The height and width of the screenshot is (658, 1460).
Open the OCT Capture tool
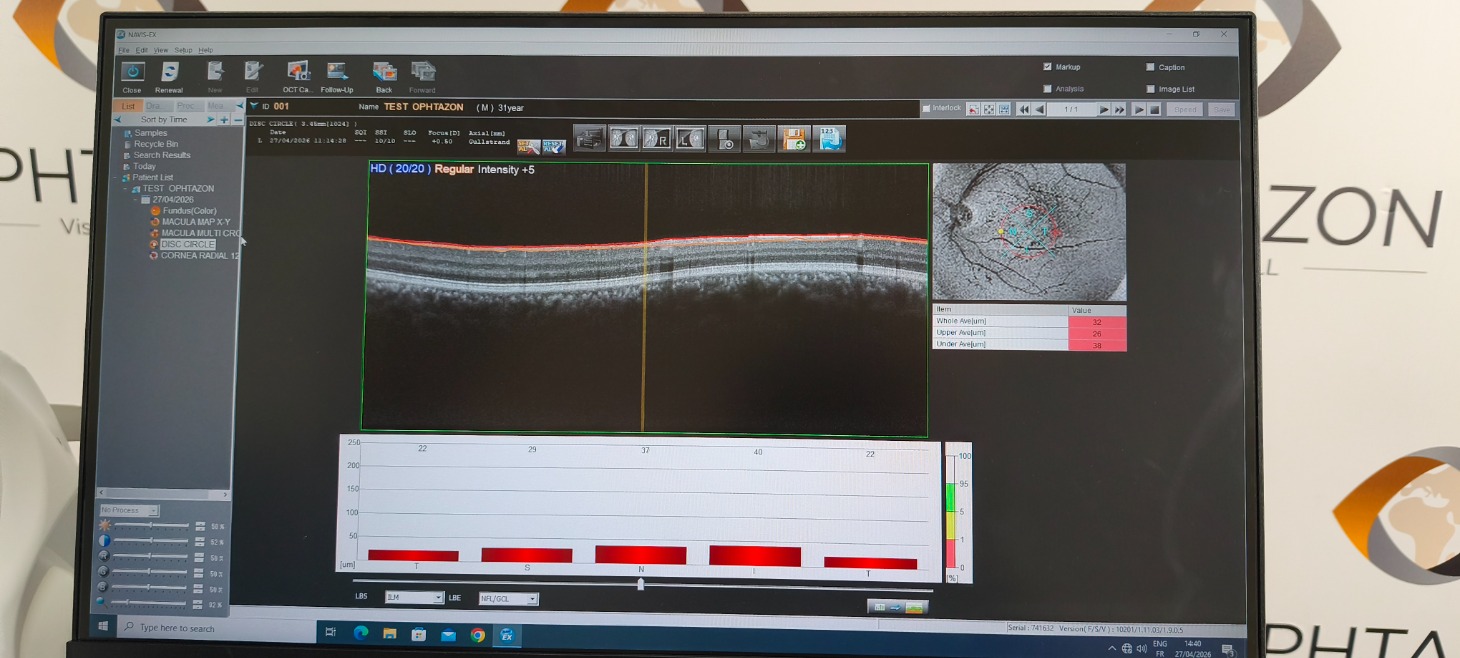pos(297,73)
